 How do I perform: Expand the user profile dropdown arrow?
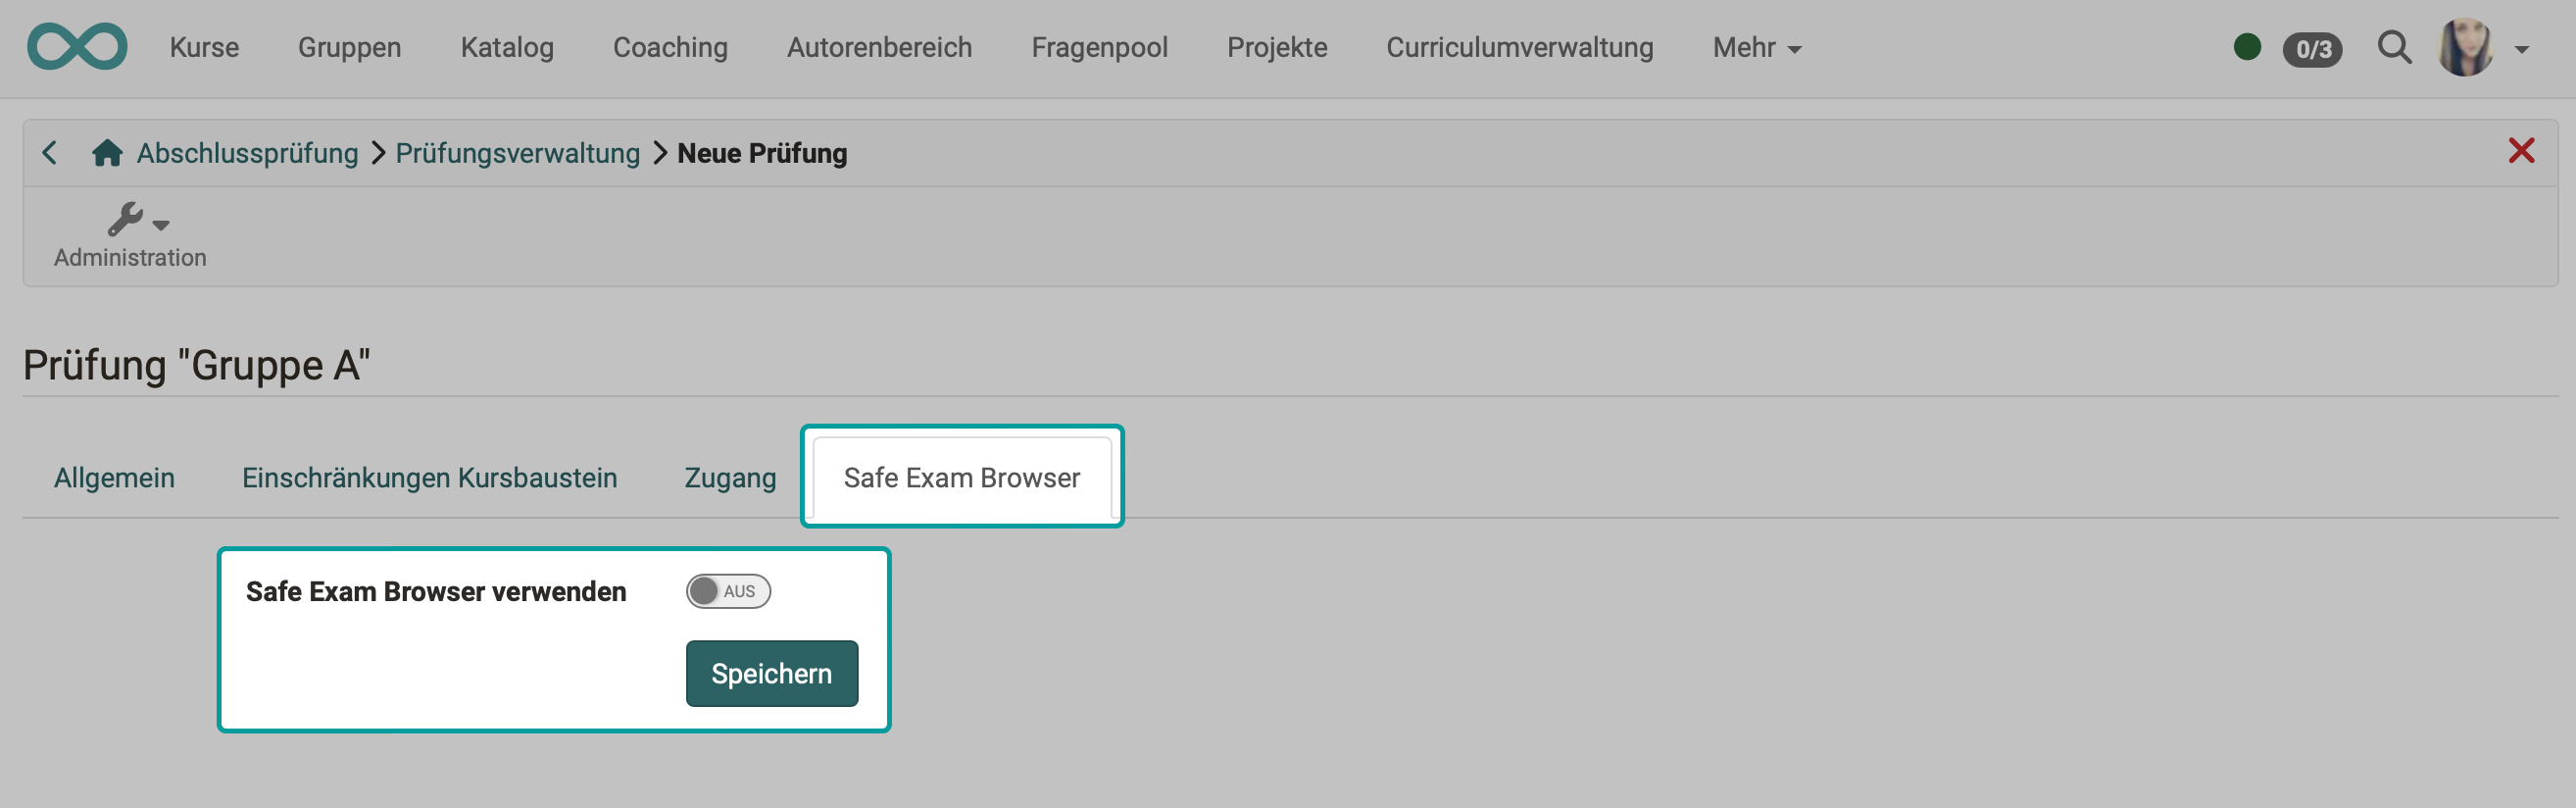point(2522,49)
